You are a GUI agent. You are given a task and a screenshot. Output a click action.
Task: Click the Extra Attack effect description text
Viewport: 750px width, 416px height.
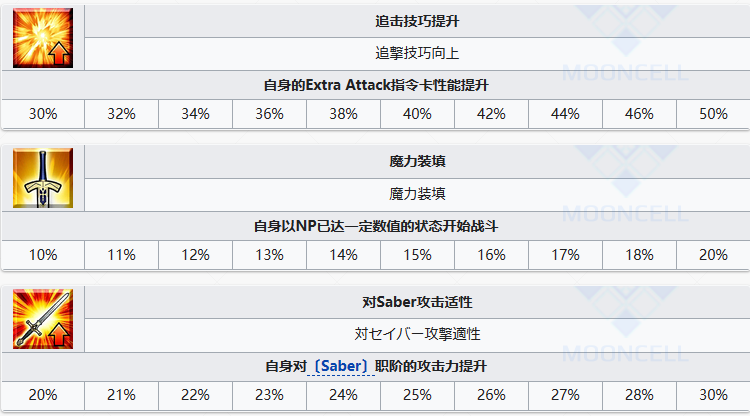pos(375,85)
